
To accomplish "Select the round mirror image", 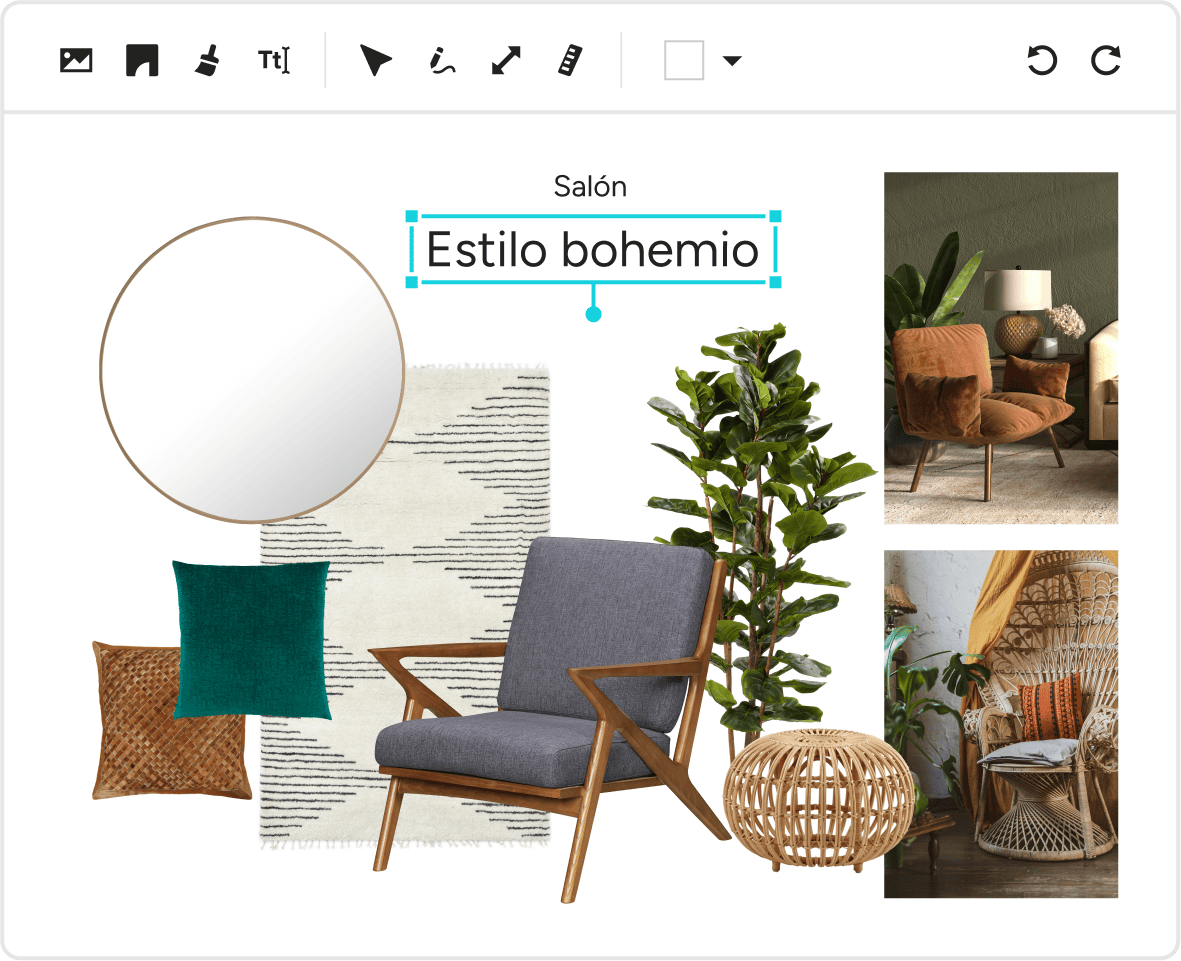I will pos(252,369).
